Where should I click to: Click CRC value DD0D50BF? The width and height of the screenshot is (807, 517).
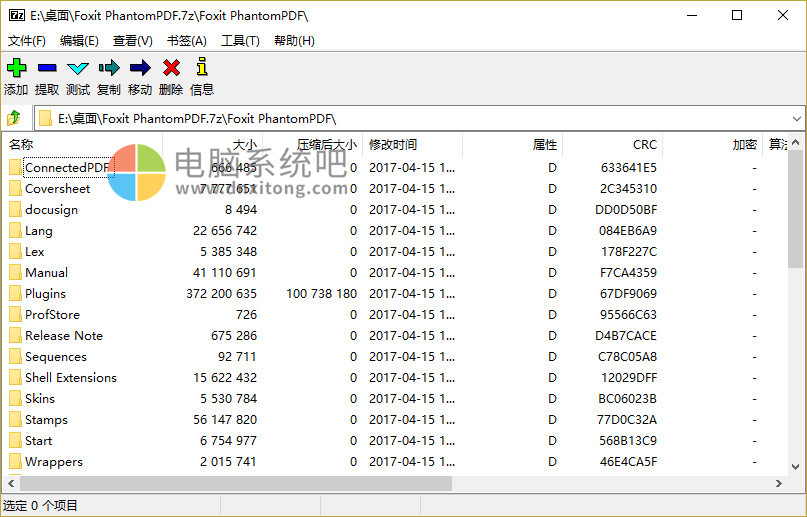[x=626, y=210]
